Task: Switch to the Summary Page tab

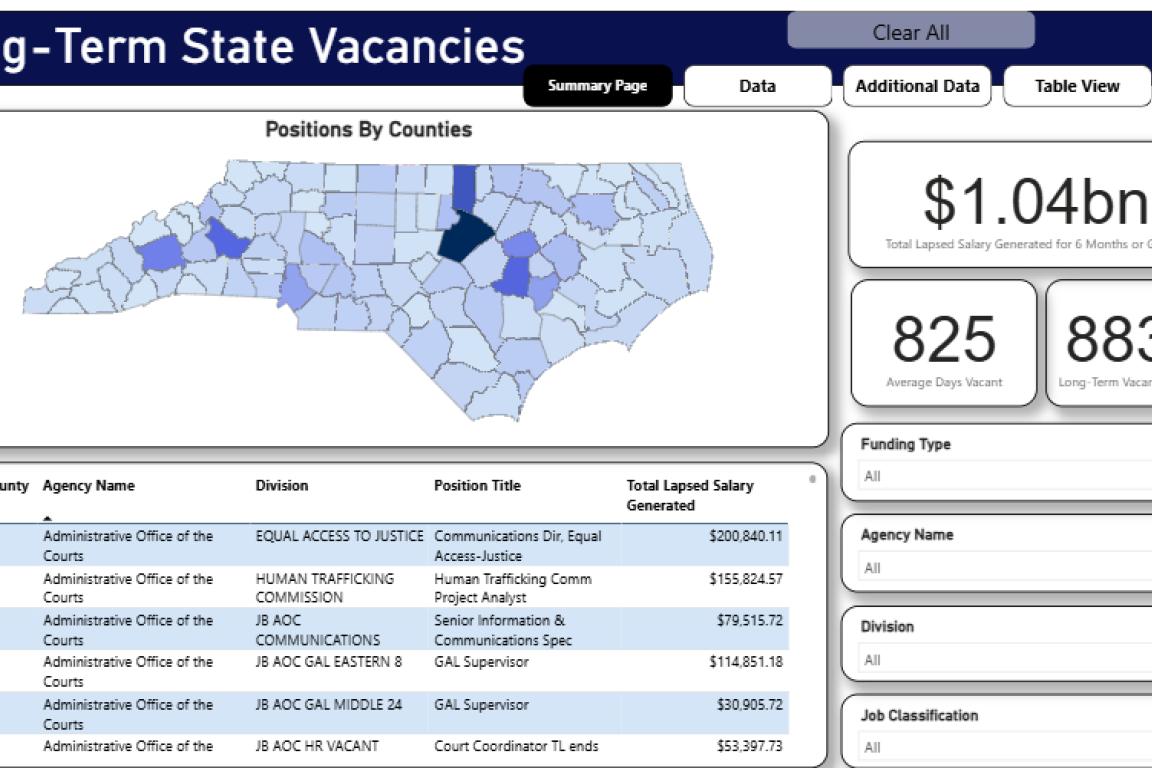Action: [597, 86]
